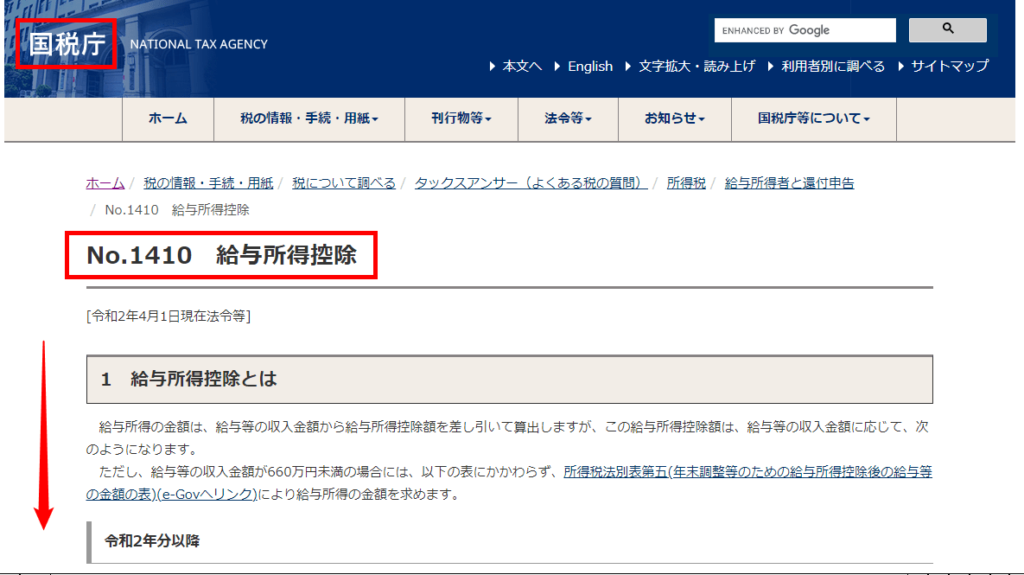Image resolution: width=1024 pixels, height=575 pixels.
Task: Select ホーム in the navigation bar
Action: (167, 119)
